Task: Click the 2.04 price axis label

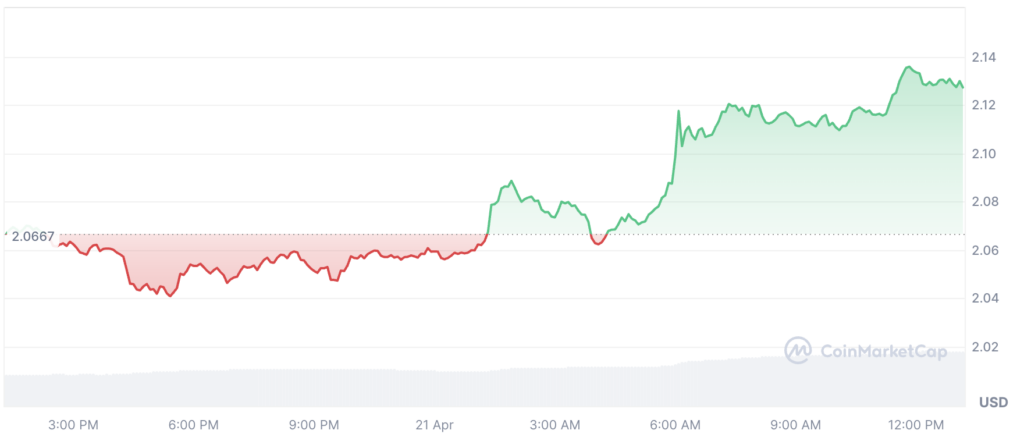Action: pos(985,298)
